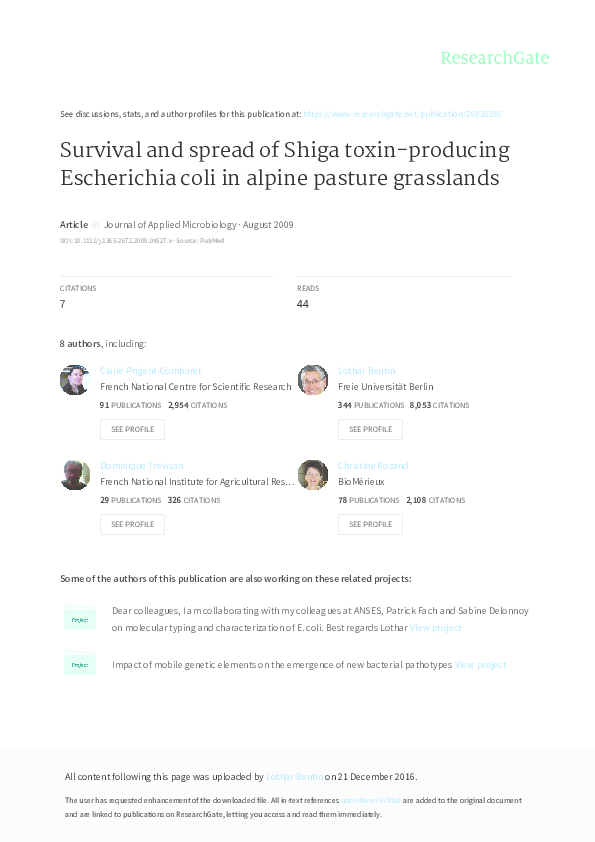Click View project for the ANSES collaboration

pos(435,627)
